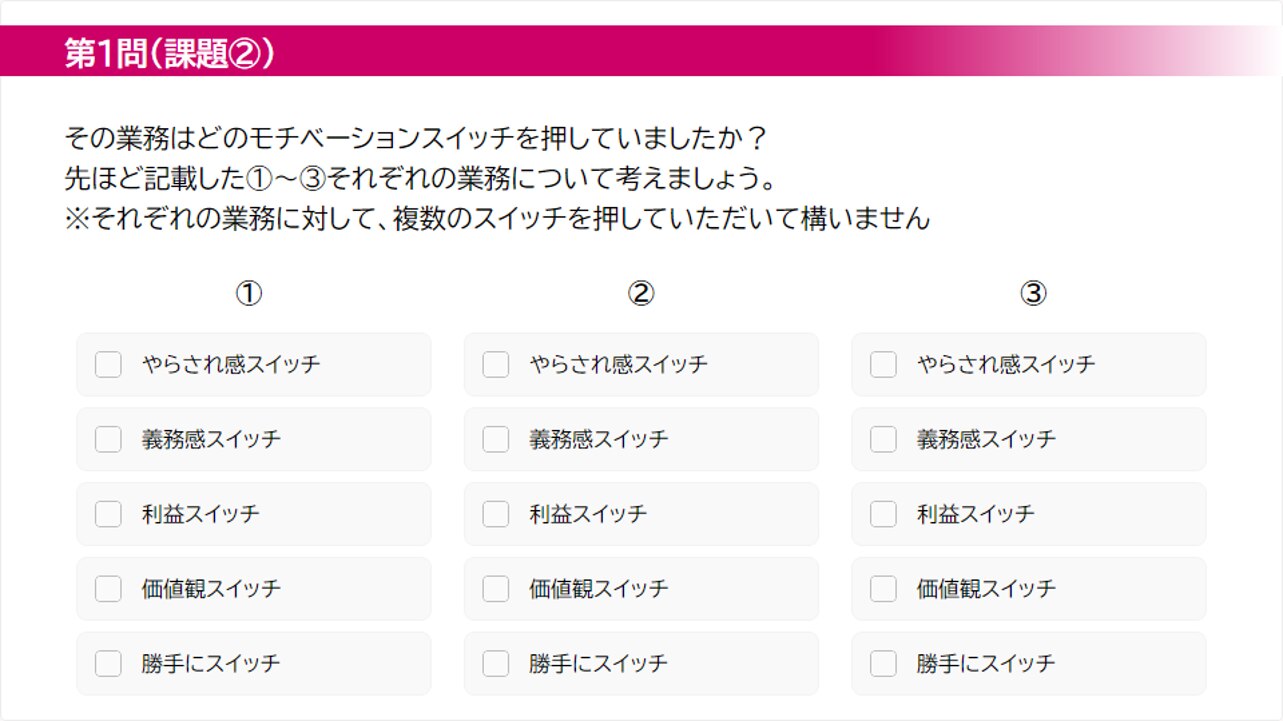Click the ① column heading
This screenshot has height=721, width=1283.
pos(249,293)
